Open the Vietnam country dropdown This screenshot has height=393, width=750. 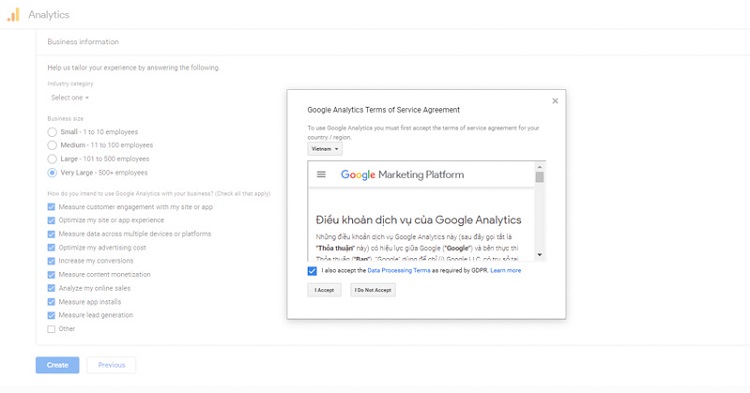(x=325, y=149)
